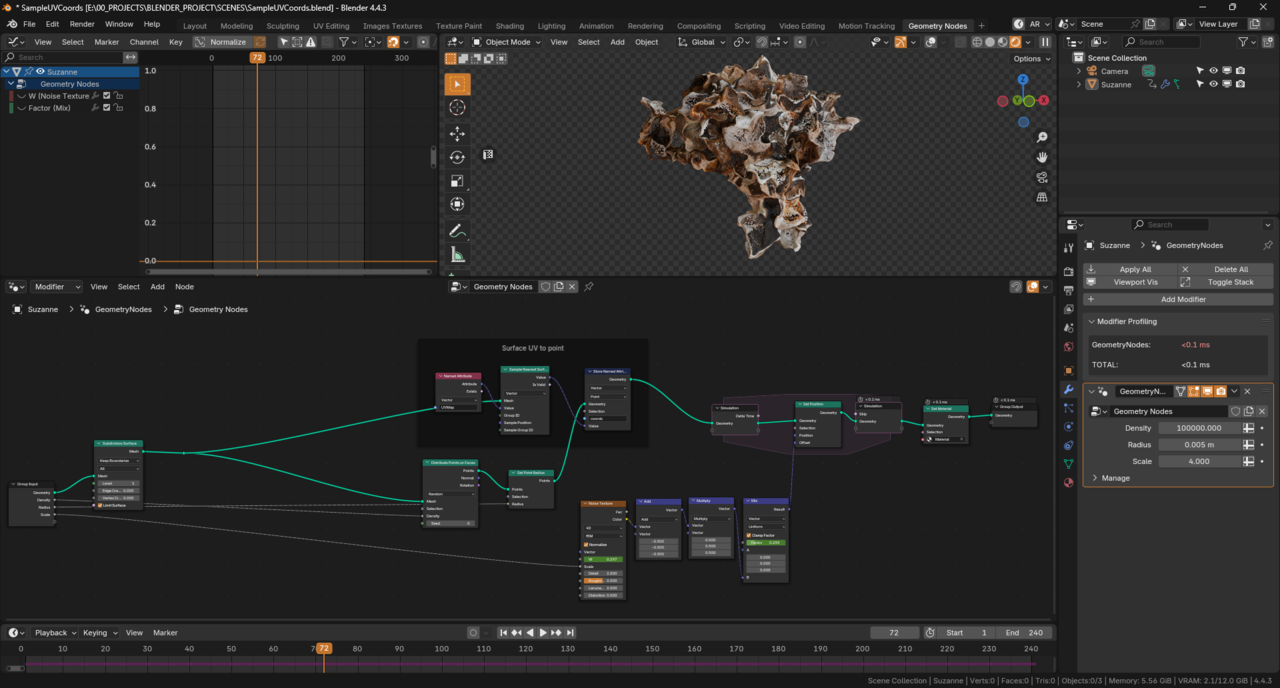Viewport: 1280px width, 688px height.
Task: Lock the W (Noise Texture) channel
Action: point(118,96)
